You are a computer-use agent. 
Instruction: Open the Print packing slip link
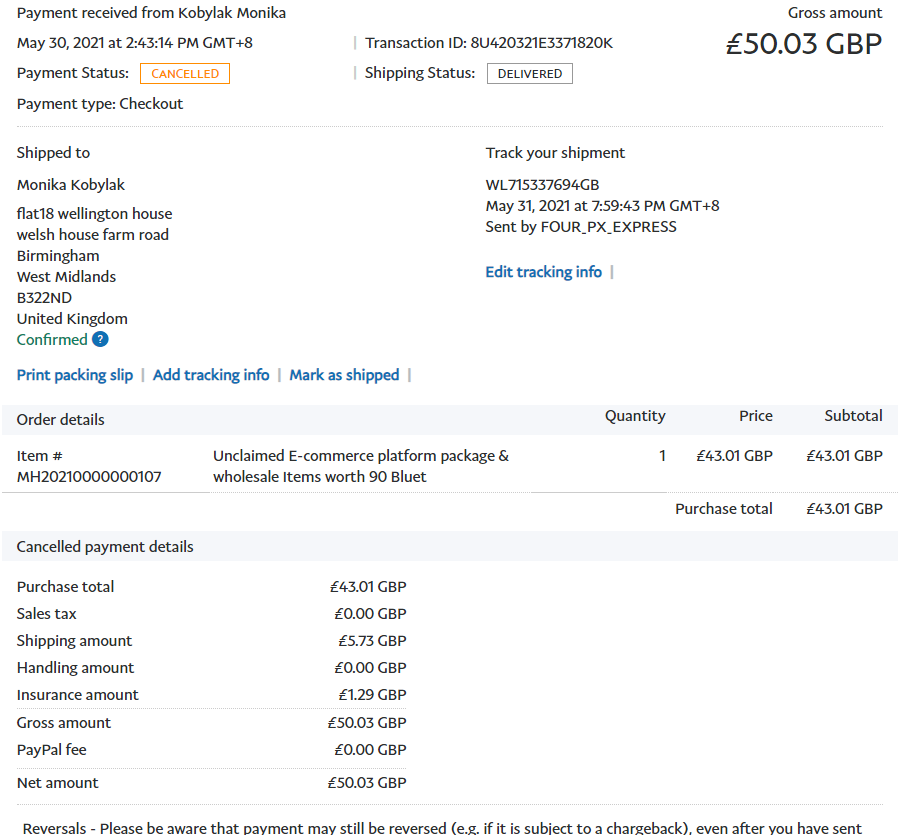coord(75,375)
